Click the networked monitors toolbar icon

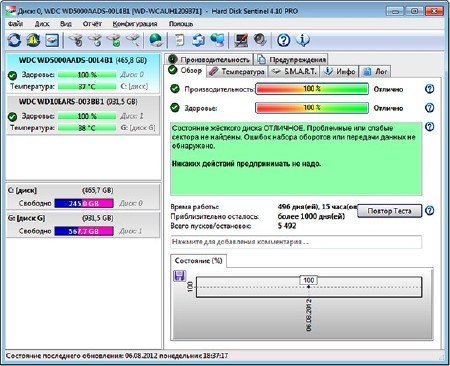(x=218, y=40)
